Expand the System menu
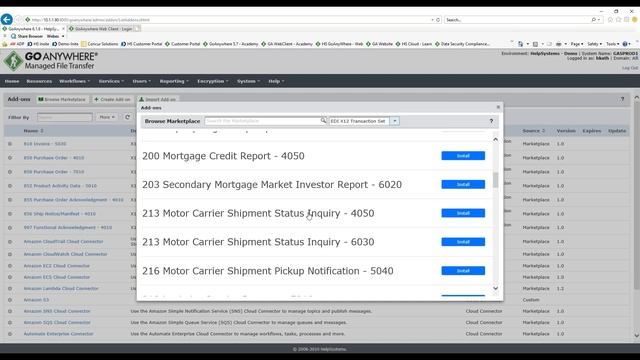Screen dimensions: 640x360 coord(248,81)
